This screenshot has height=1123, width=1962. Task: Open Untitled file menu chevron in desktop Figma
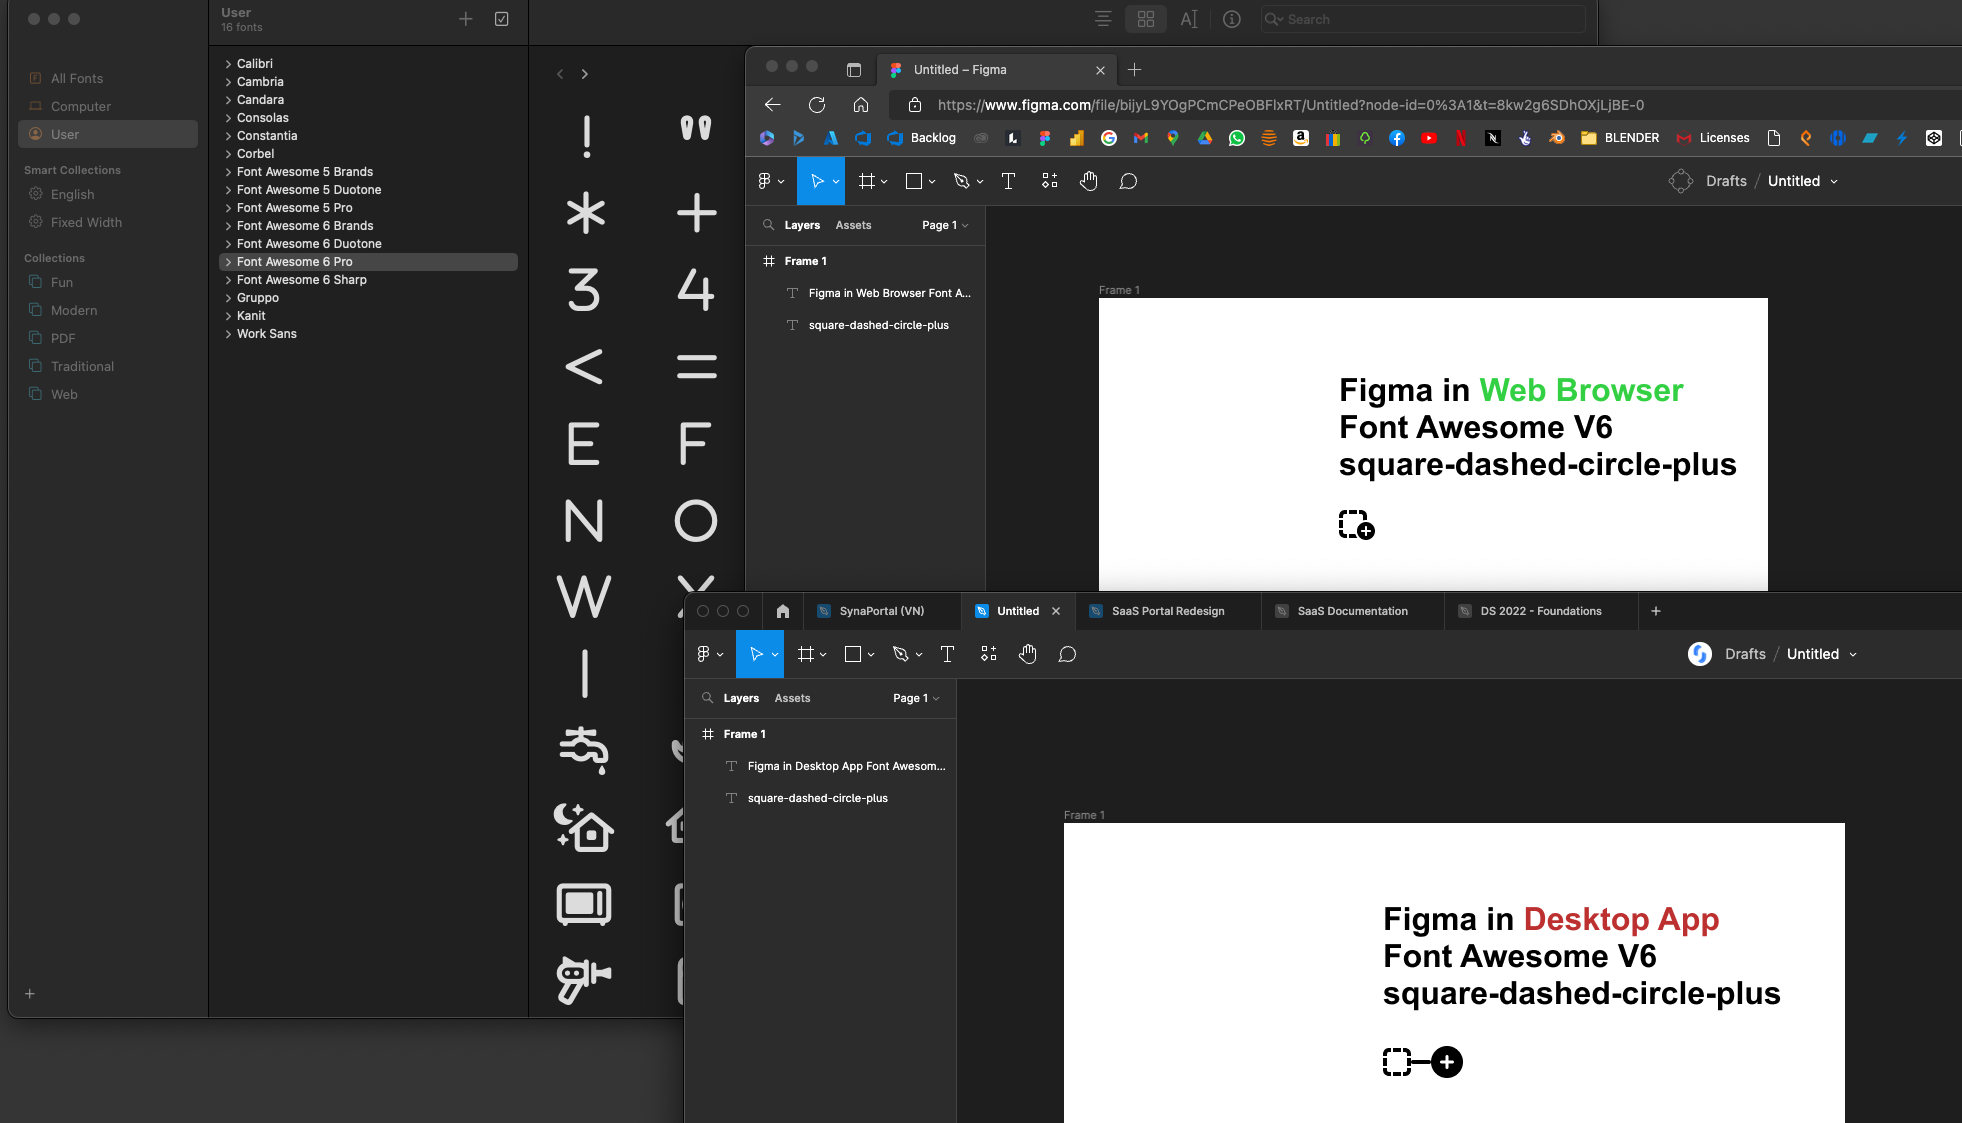tap(1853, 655)
